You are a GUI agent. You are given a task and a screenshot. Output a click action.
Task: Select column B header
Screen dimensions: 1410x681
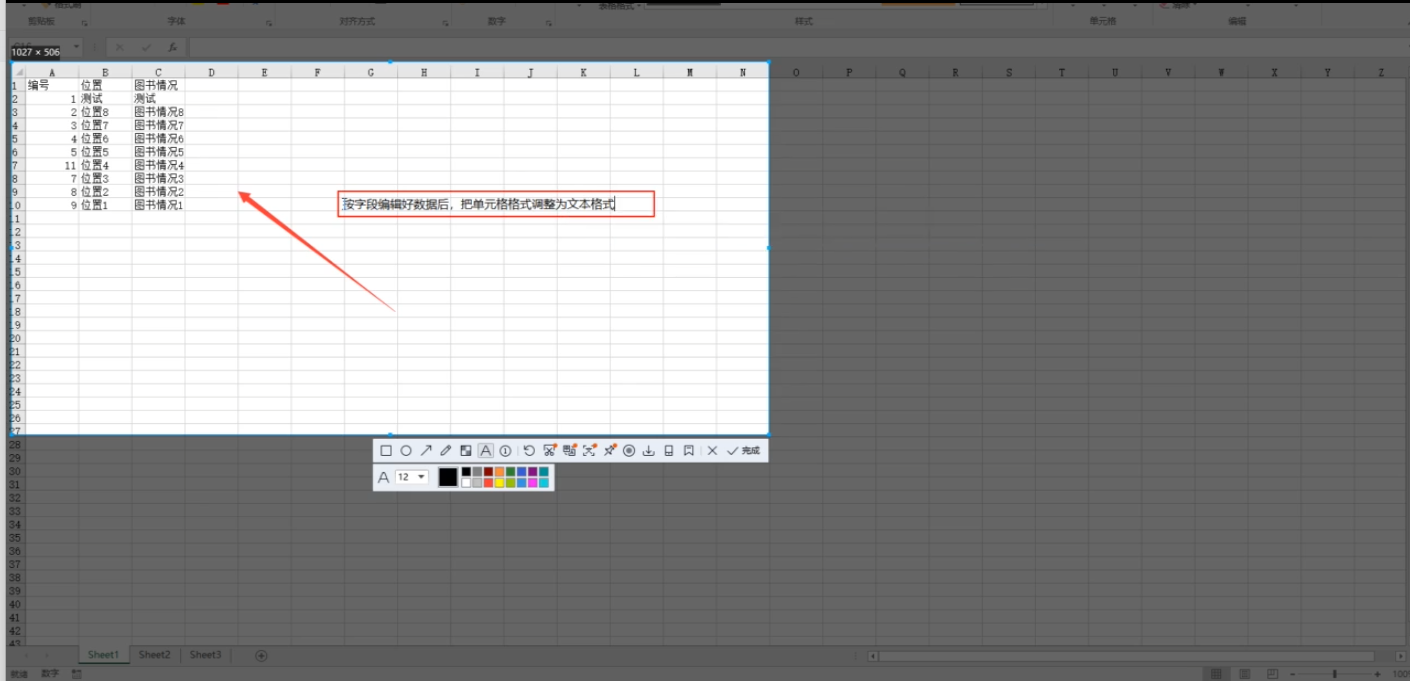pyautogui.click(x=105, y=72)
